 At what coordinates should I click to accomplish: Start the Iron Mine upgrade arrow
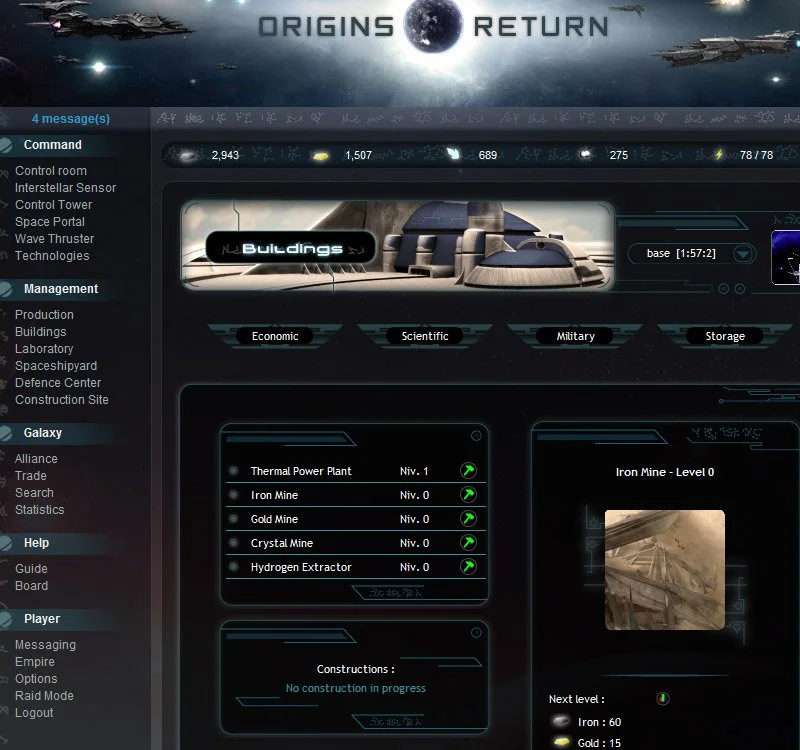coord(467,494)
